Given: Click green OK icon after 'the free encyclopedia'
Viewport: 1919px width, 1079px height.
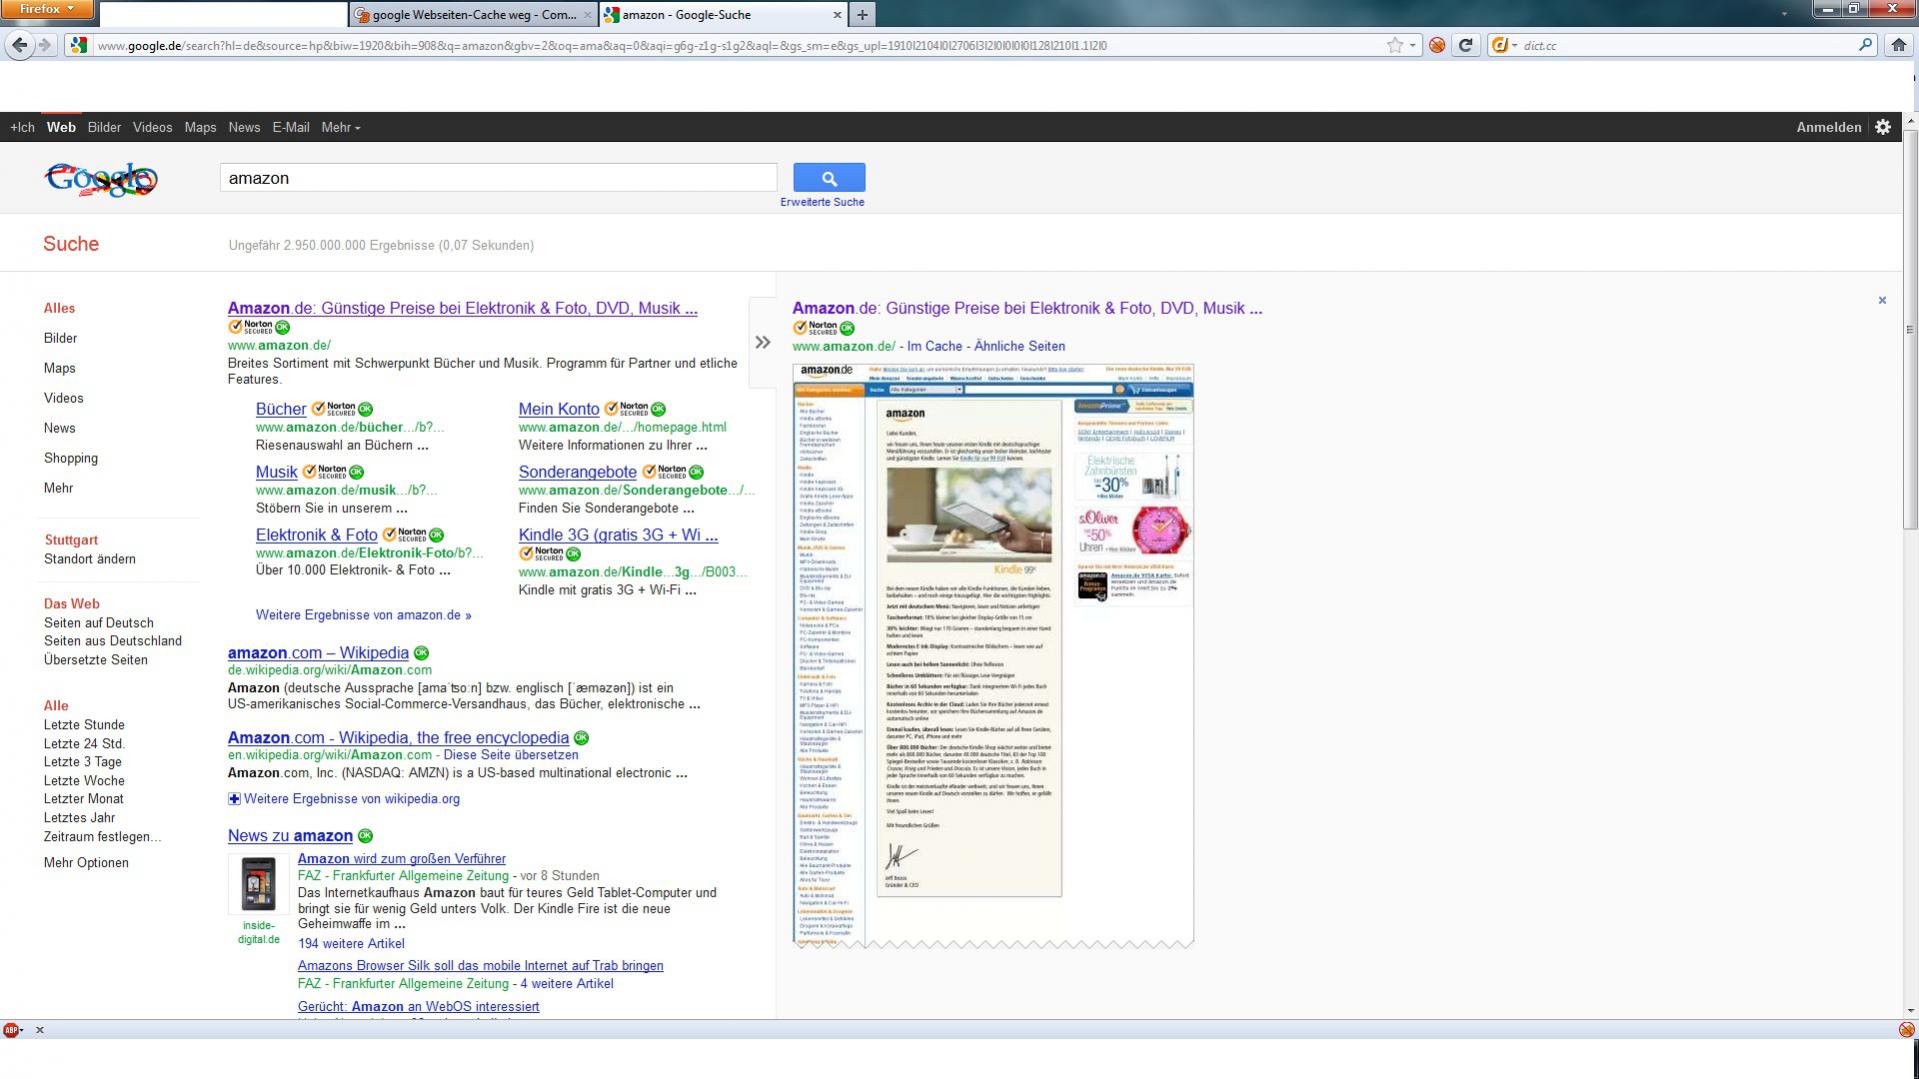Looking at the screenshot, I should 581,738.
